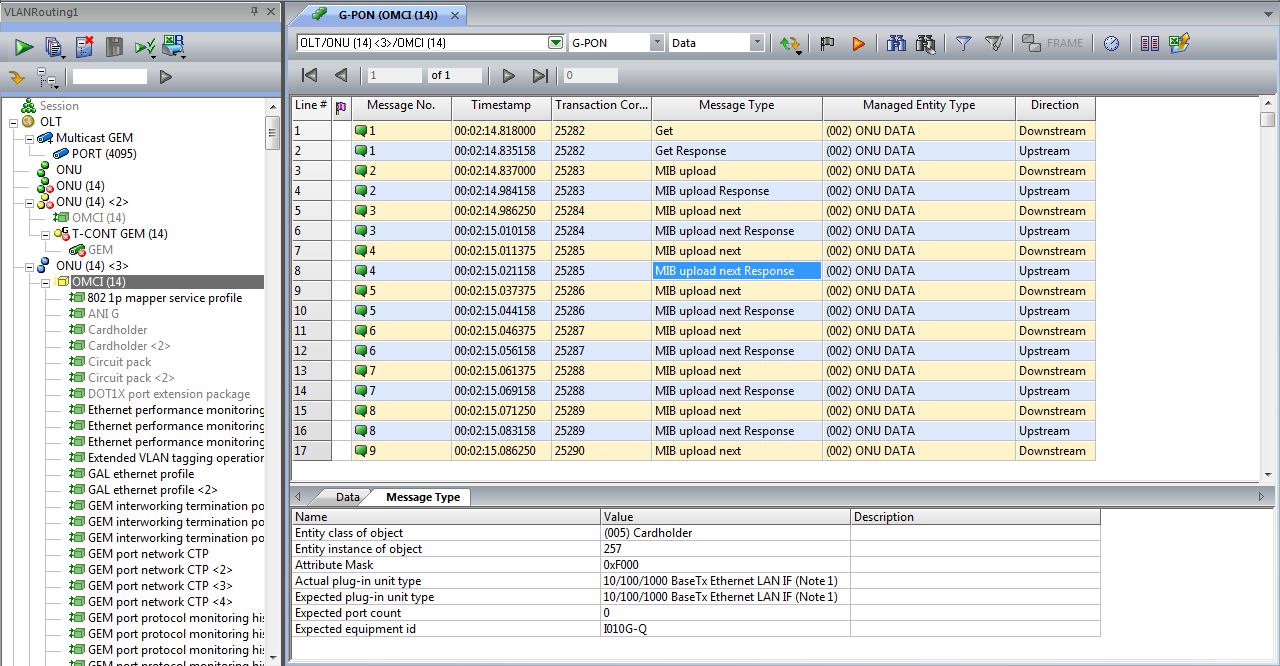Click Expected equipment id value I010G-Q
1280x666 pixels.
[725, 629]
